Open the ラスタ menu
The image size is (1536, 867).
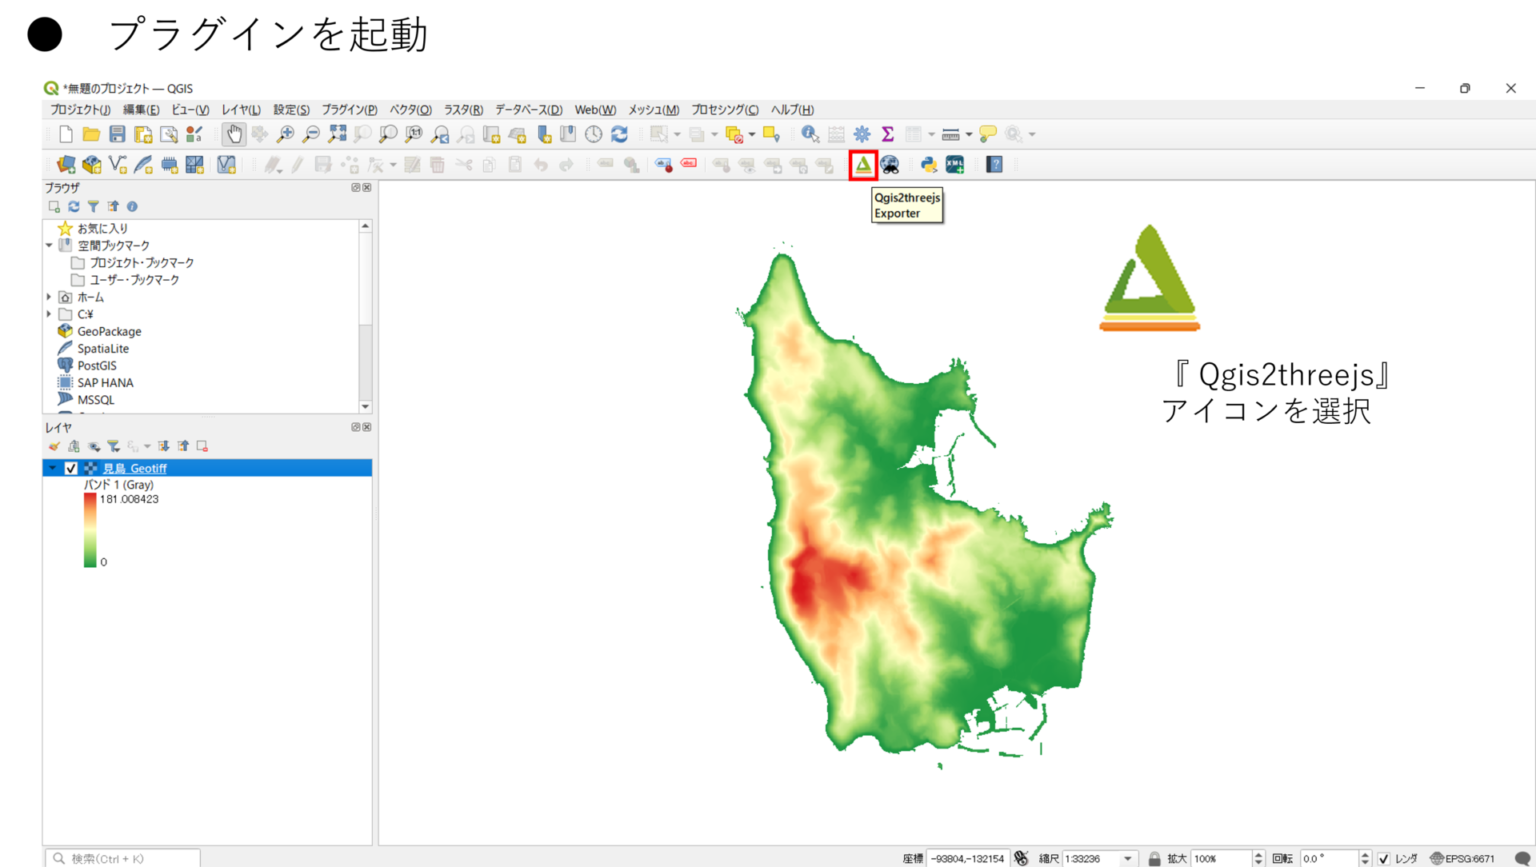[464, 110]
